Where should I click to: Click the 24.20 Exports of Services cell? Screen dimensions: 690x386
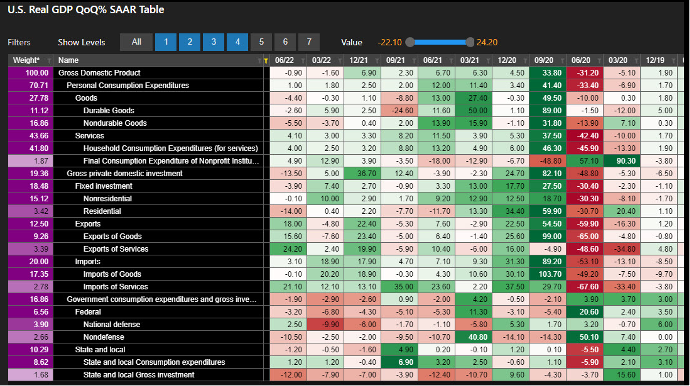tap(288, 249)
